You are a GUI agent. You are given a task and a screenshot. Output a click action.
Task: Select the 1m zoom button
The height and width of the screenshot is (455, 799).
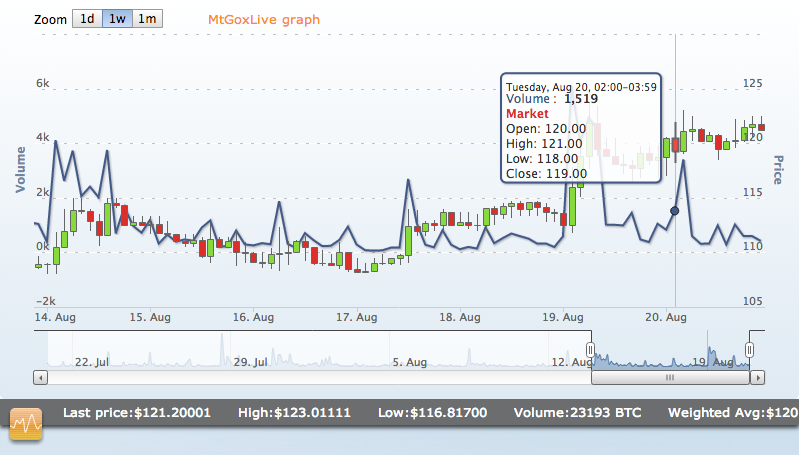pos(147,19)
